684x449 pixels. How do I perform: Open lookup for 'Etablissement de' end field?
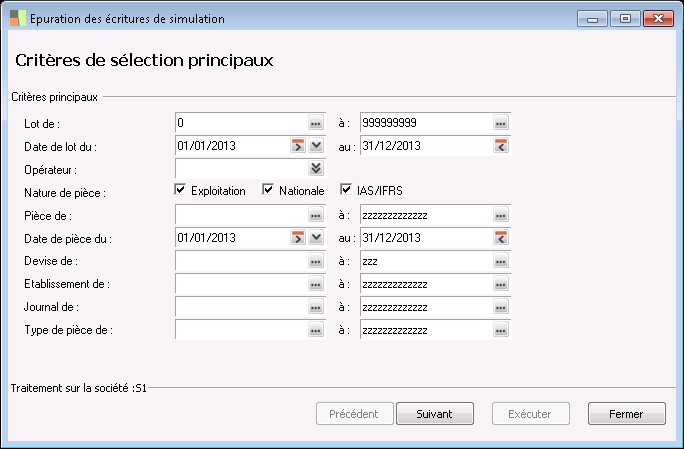click(x=501, y=284)
